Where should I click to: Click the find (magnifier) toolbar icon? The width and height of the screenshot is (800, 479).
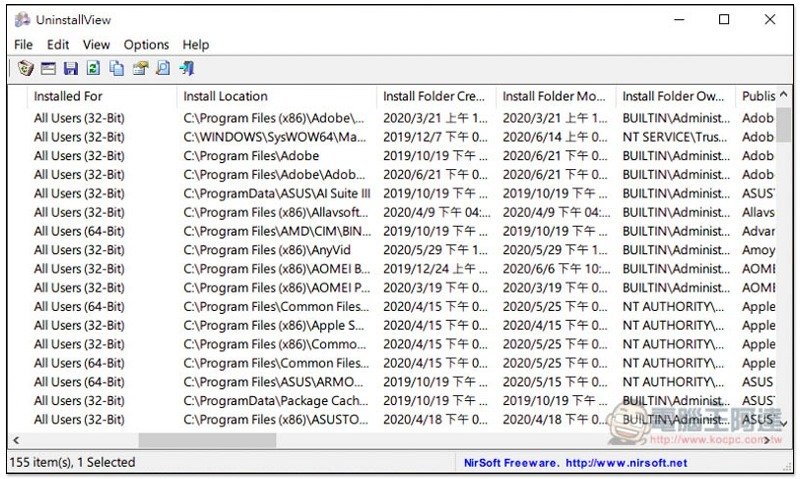pos(162,69)
